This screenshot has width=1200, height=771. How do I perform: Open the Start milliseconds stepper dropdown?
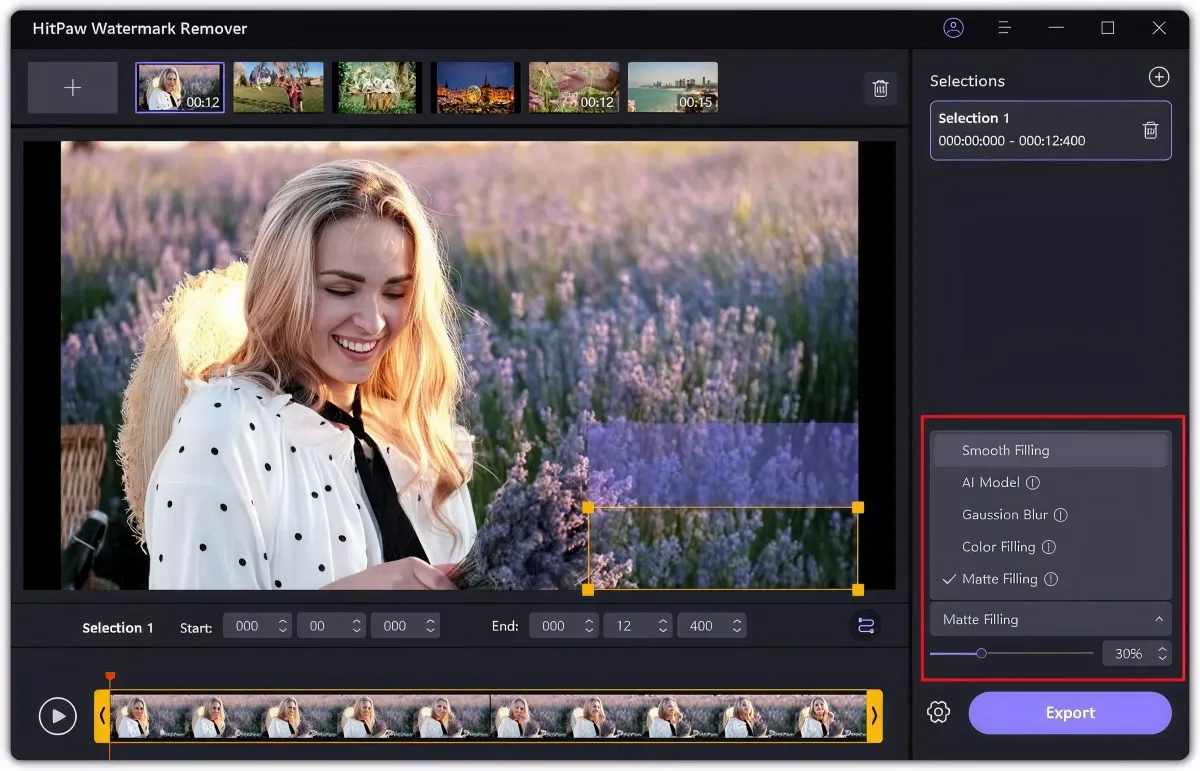click(x=430, y=625)
